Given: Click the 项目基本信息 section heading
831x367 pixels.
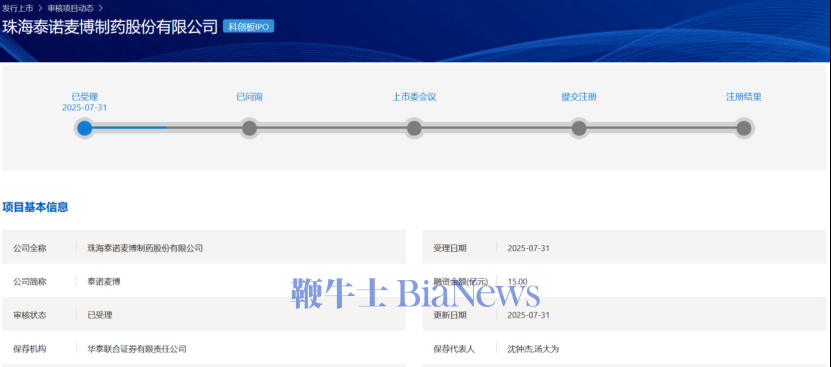Looking at the screenshot, I should (x=35, y=207).
